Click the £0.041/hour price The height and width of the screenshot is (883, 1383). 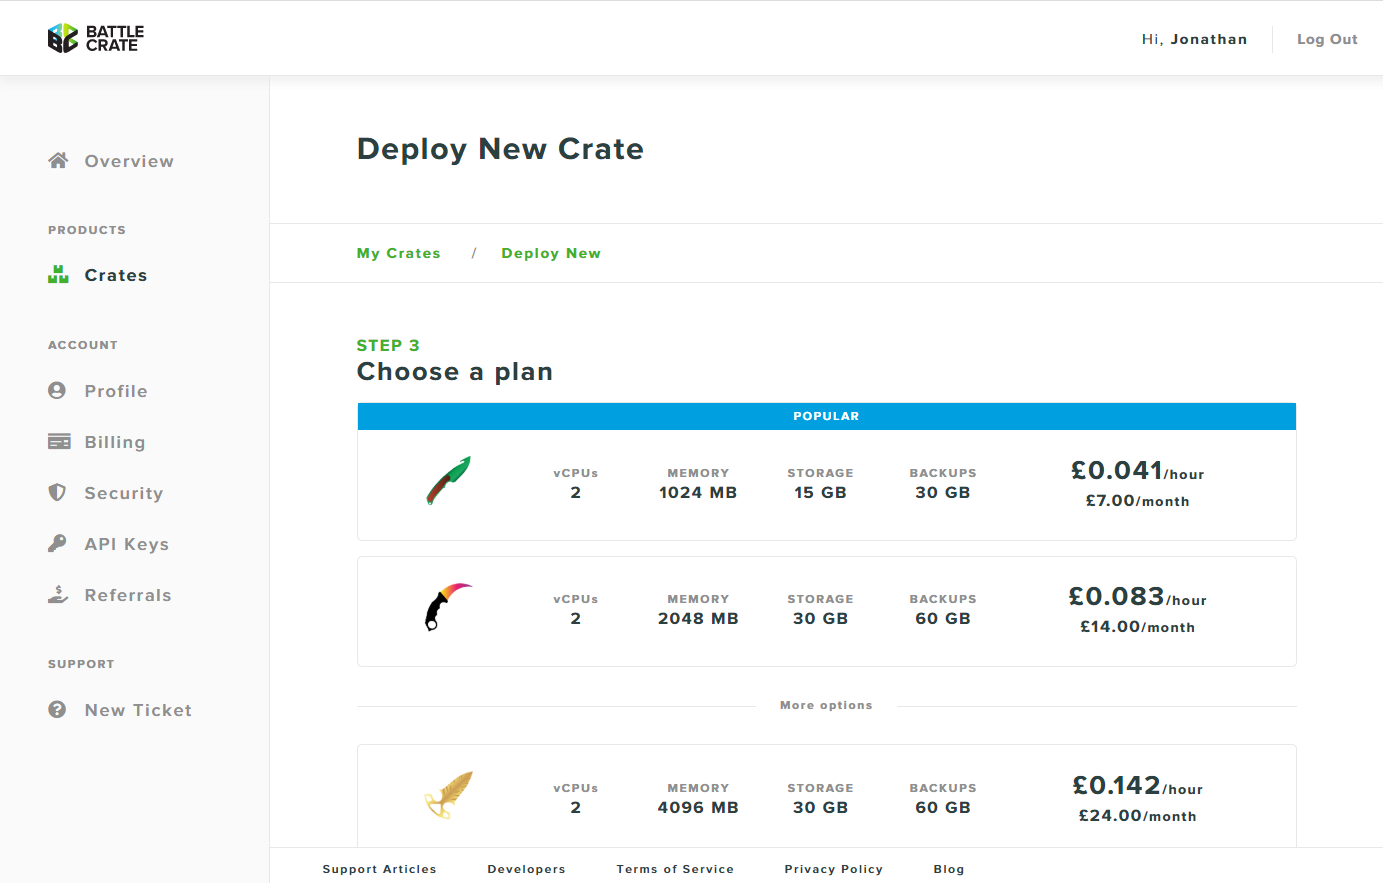click(1137, 470)
